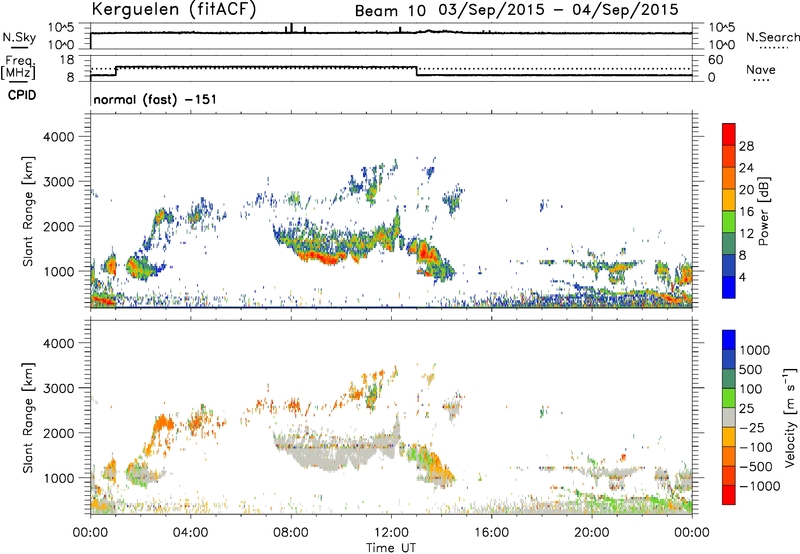Click the "-1000" tick on Velocity color bar
Viewport: 800px width, 554px height.
759,486
